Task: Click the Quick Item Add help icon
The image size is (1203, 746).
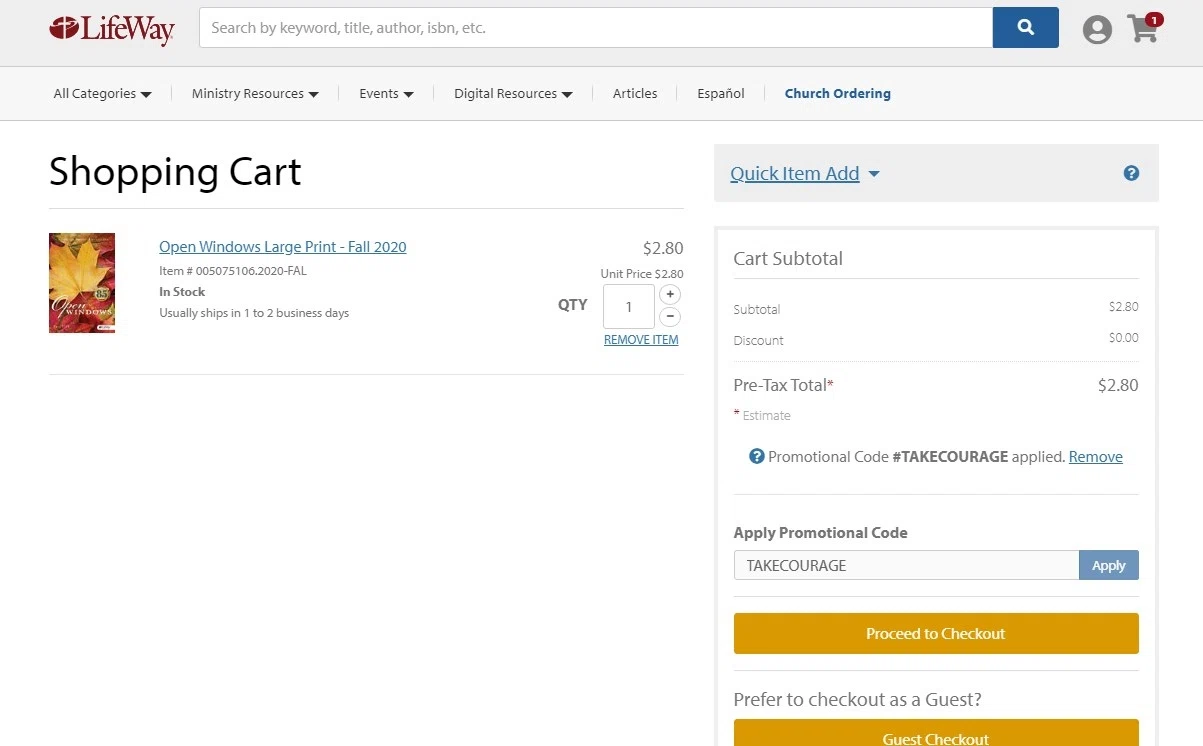Action: tap(1131, 173)
